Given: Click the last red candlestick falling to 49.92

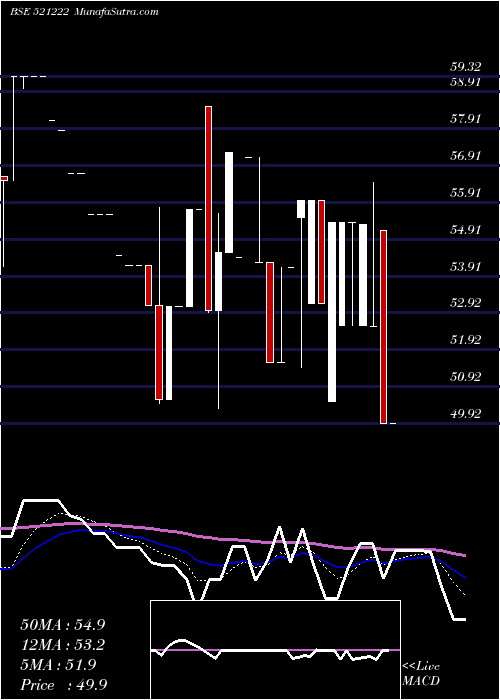Looking at the screenshot, I should 383,327.
